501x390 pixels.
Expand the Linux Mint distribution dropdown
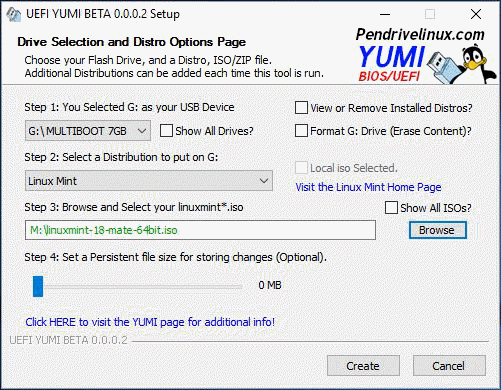tap(149, 181)
